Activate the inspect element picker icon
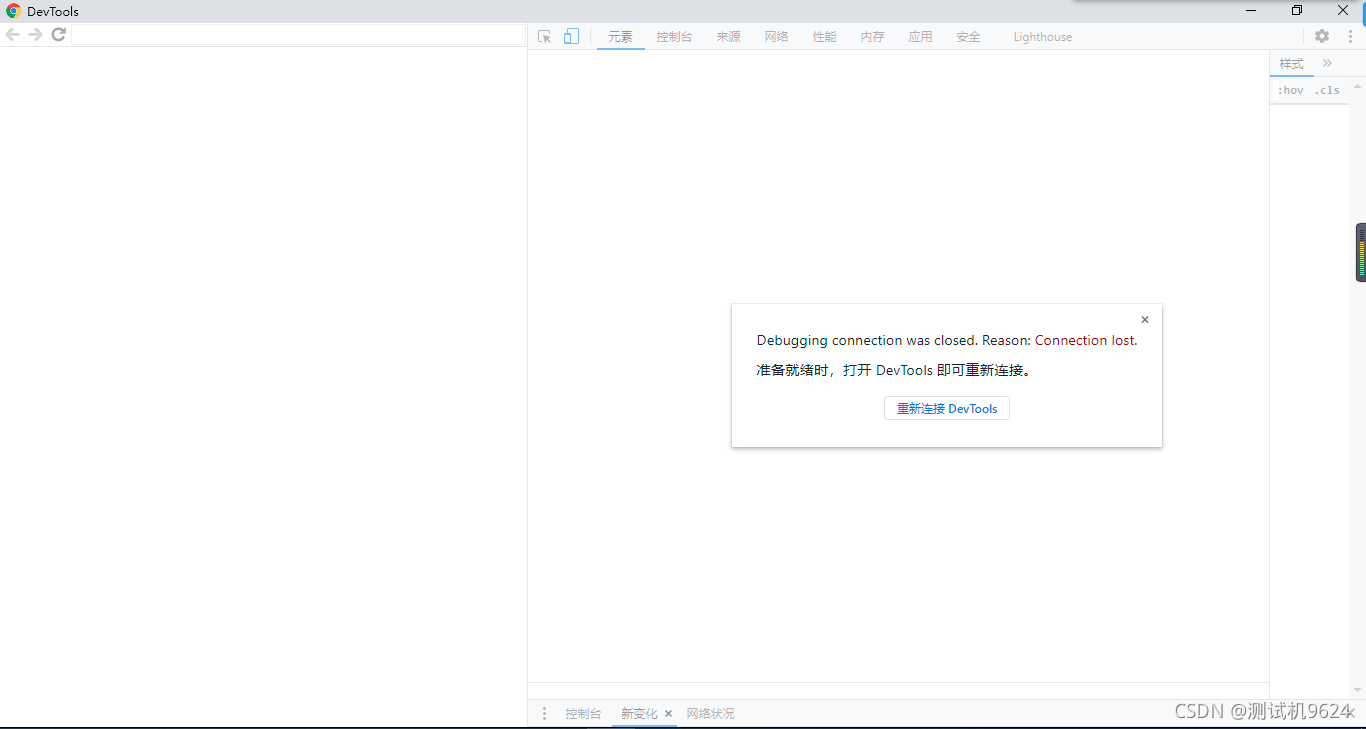The width and height of the screenshot is (1366, 729). coord(544,36)
